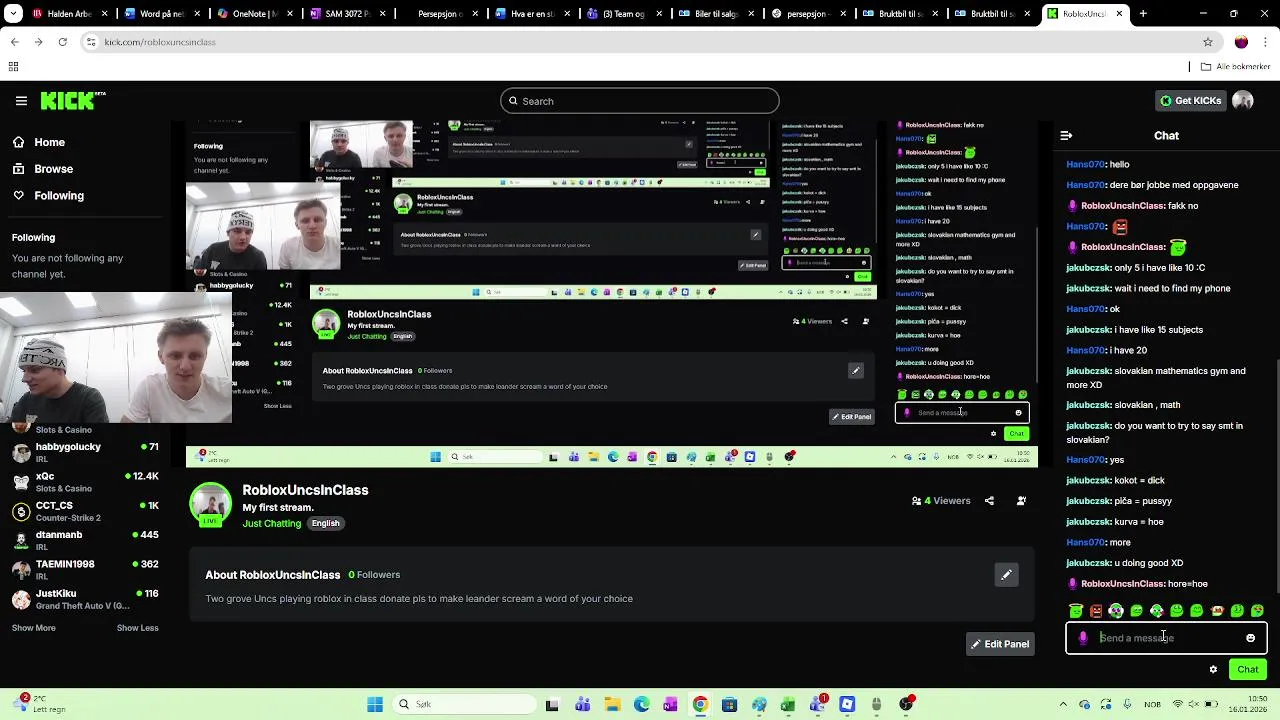The image size is (1280, 720).
Task: Open the Alle bokmerker folder
Action: pos(1236,67)
